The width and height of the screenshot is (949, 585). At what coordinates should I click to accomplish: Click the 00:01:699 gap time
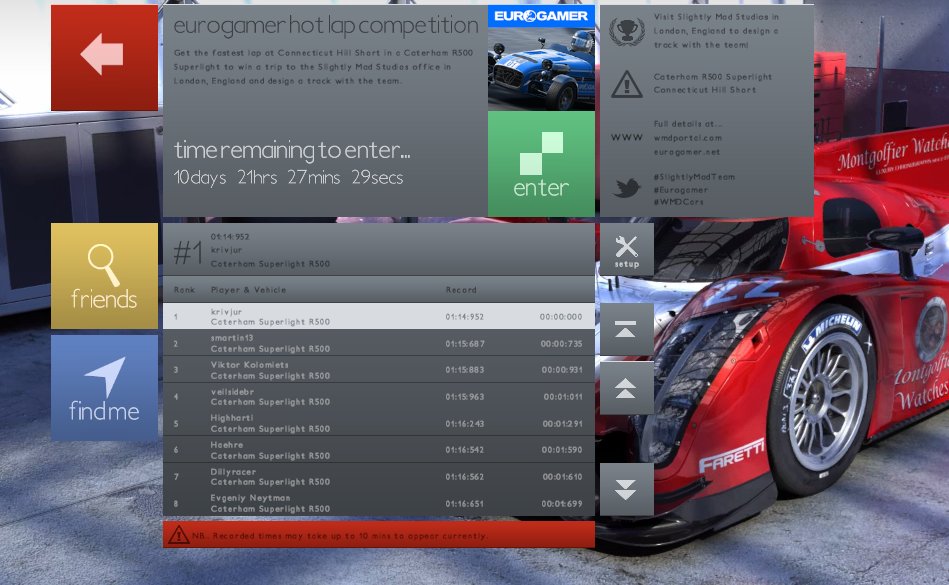(x=562, y=503)
